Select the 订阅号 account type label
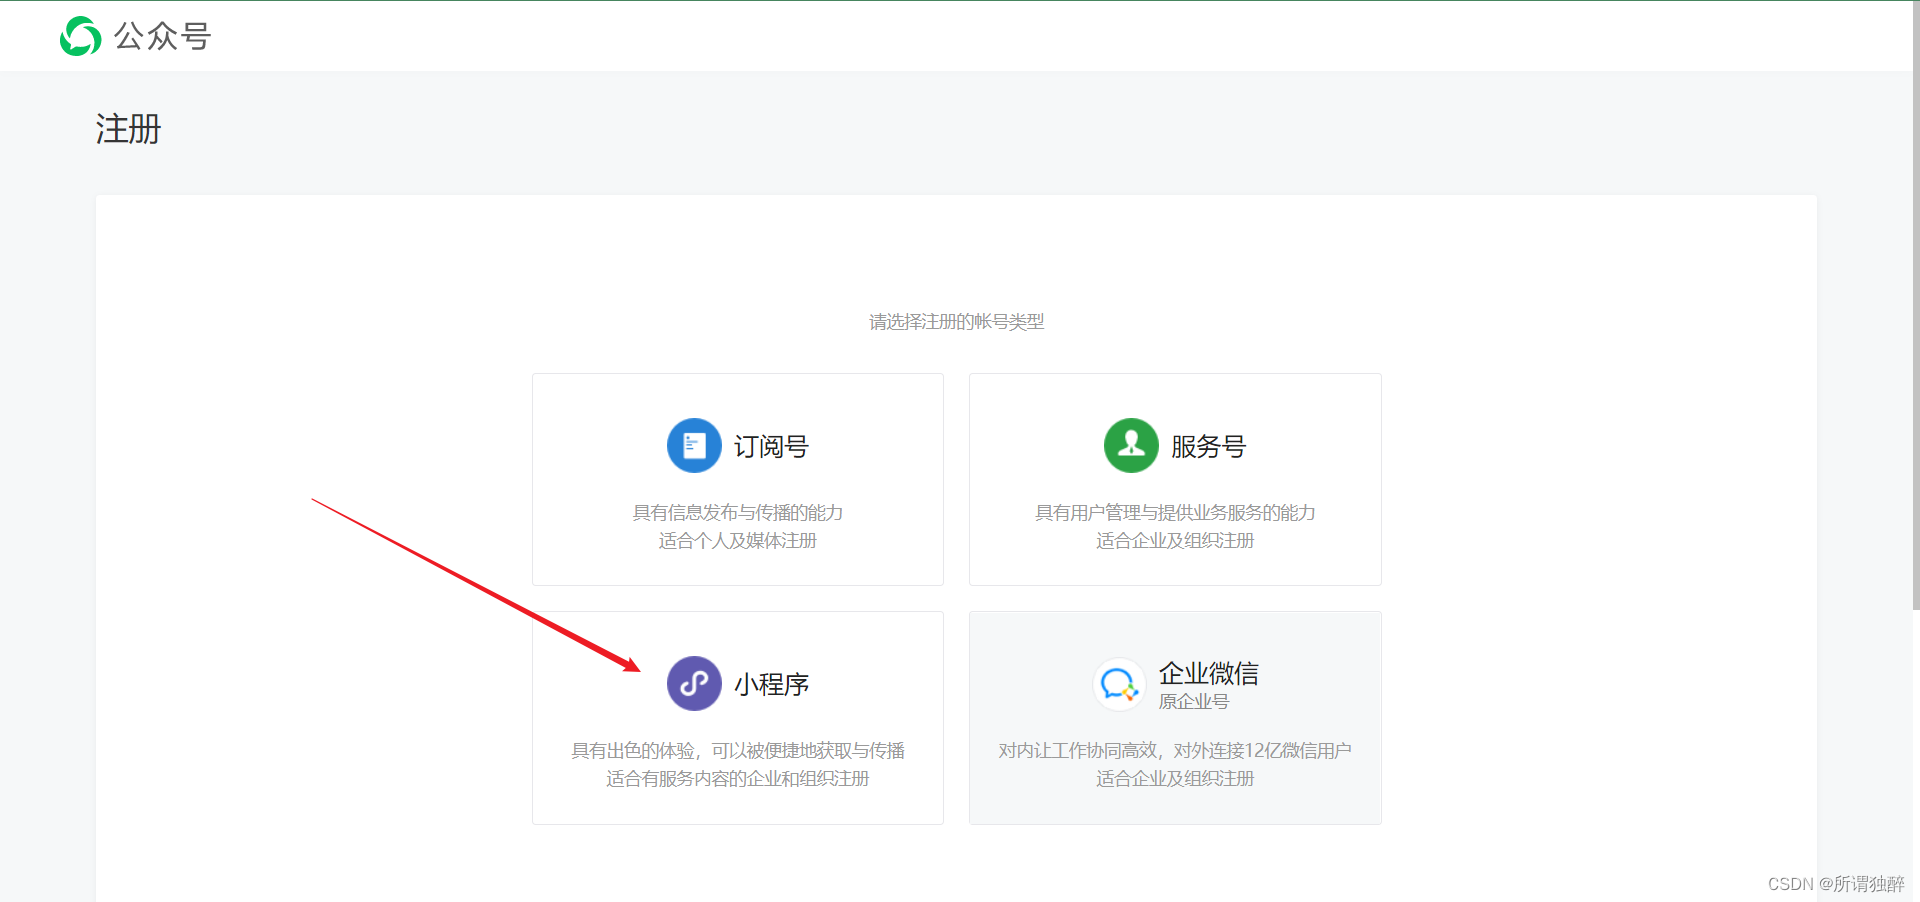The width and height of the screenshot is (1920, 902). click(771, 446)
